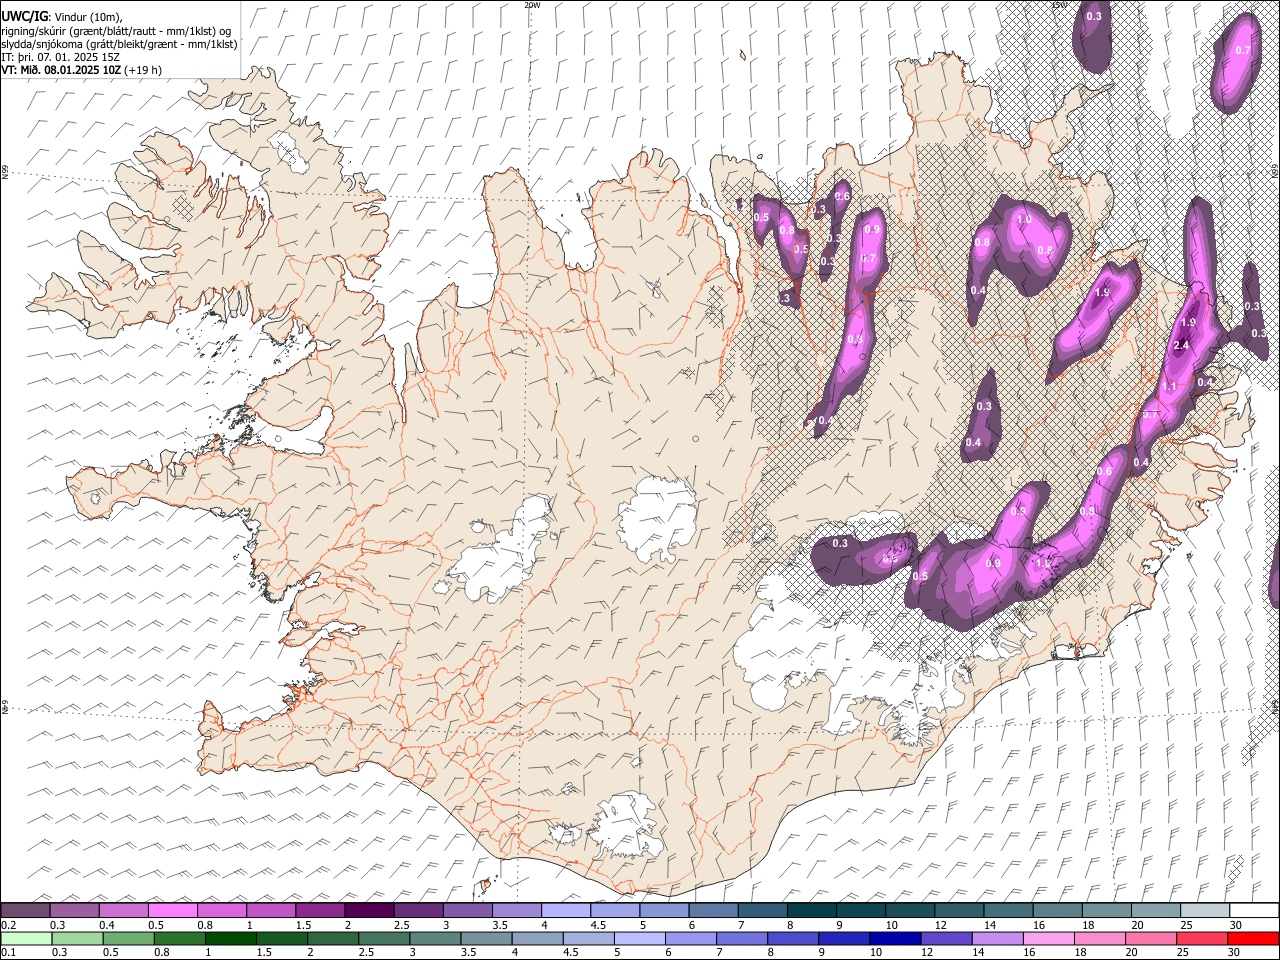Click the 15W longitude label
The image size is (1280, 960).
pyautogui.click(x=1058, y=5)
